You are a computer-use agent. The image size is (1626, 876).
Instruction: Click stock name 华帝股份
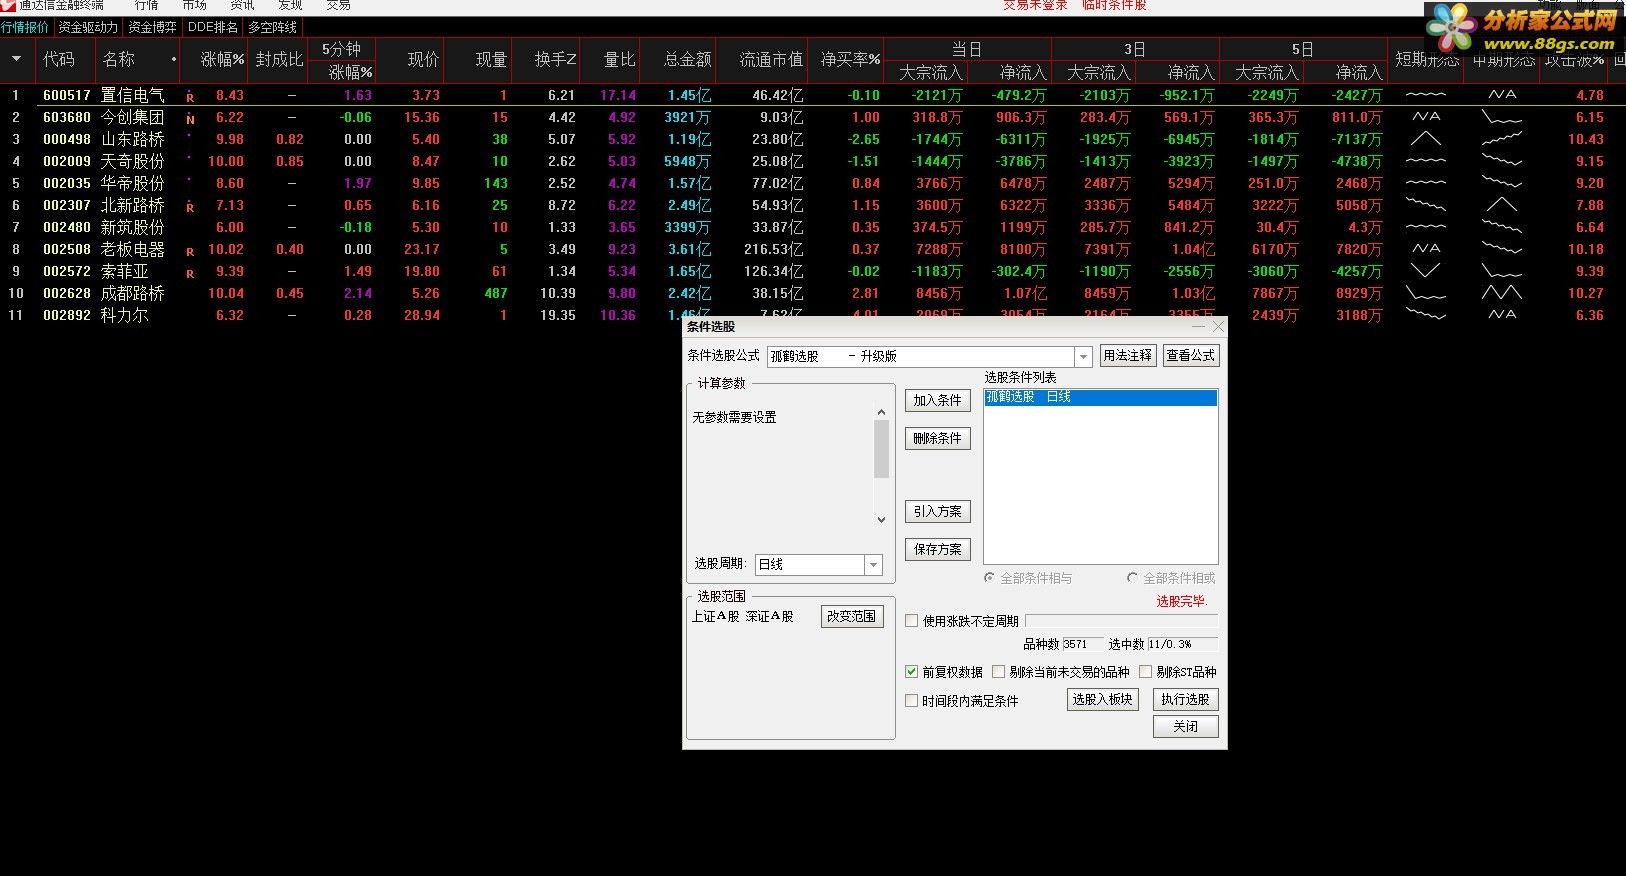(132, 183)
